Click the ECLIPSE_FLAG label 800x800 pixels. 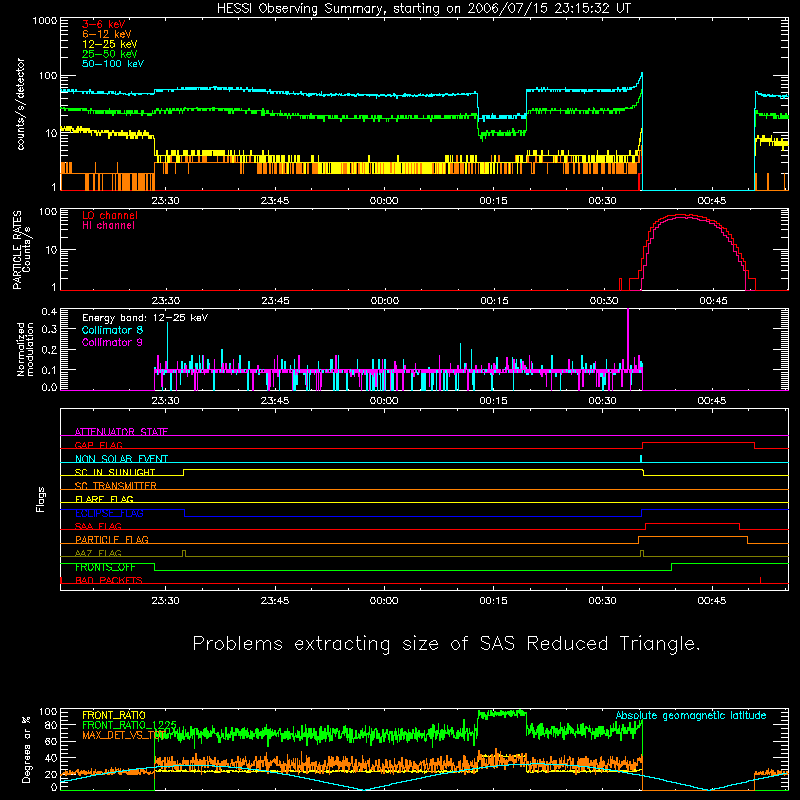click(109, 513)
